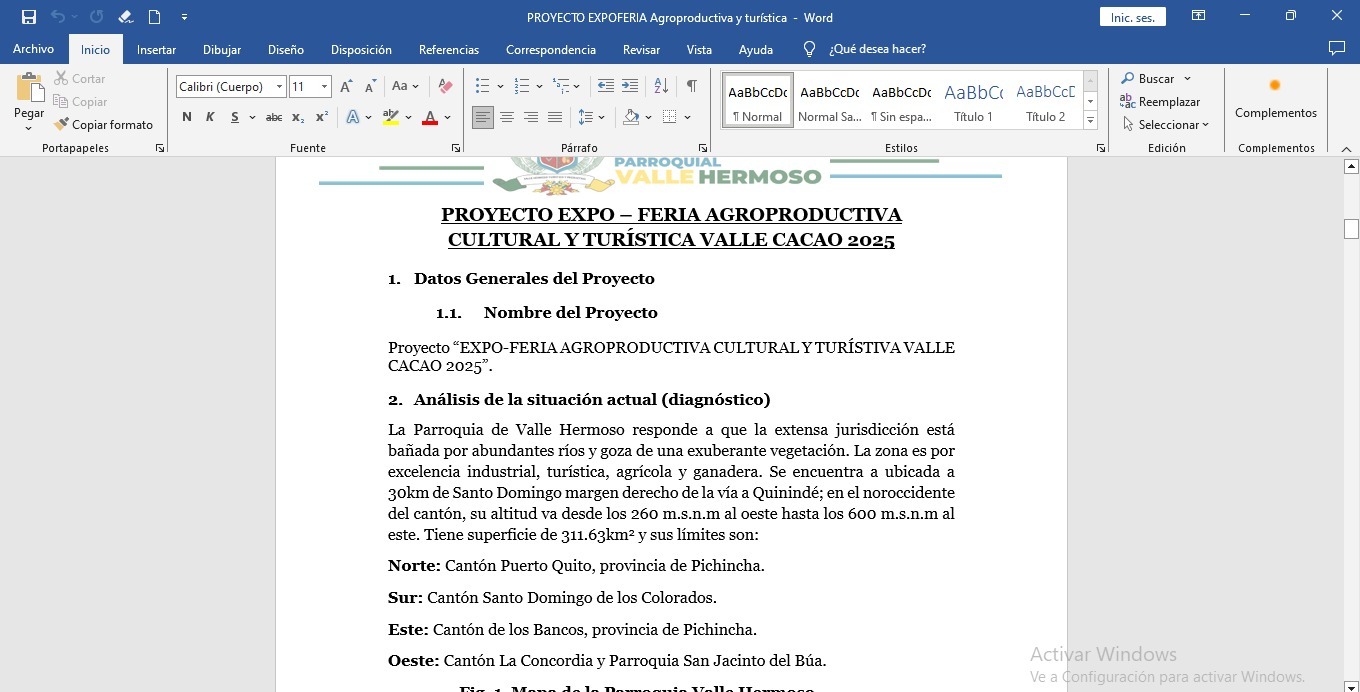Click the Sort A-Z icon

pos(661,87)
